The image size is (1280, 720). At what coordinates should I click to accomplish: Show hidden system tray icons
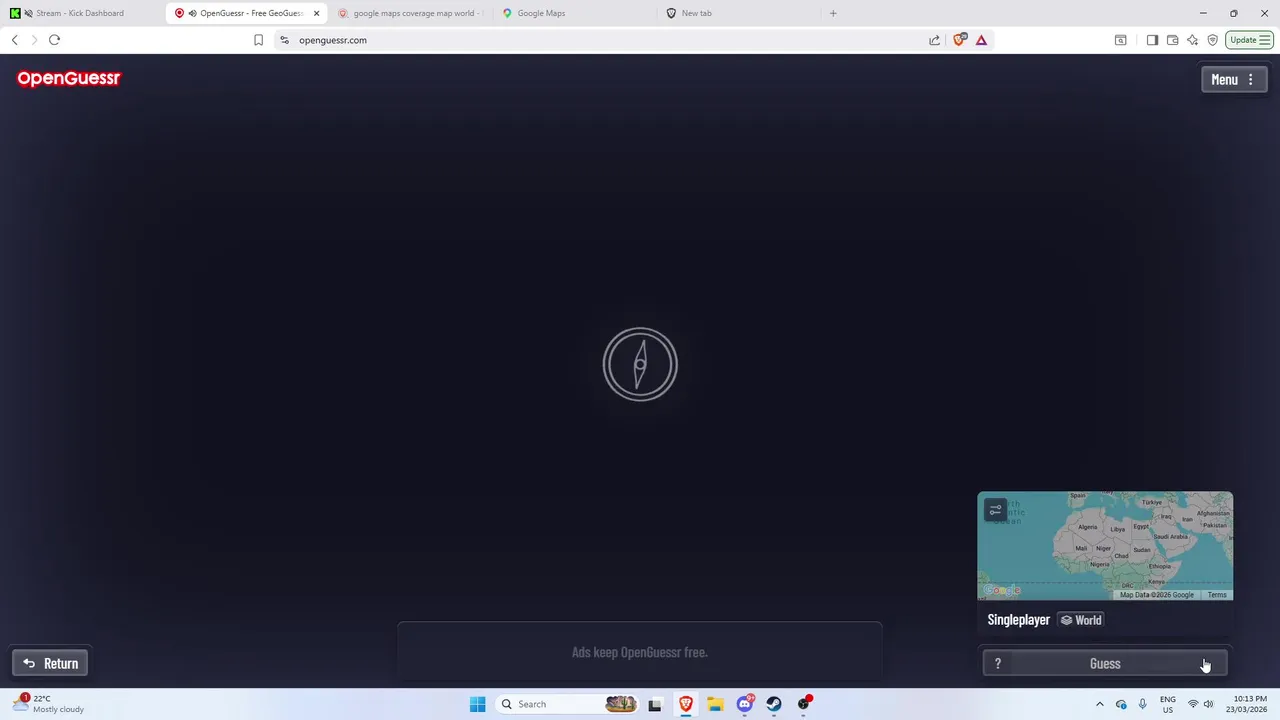[1100, 704]
